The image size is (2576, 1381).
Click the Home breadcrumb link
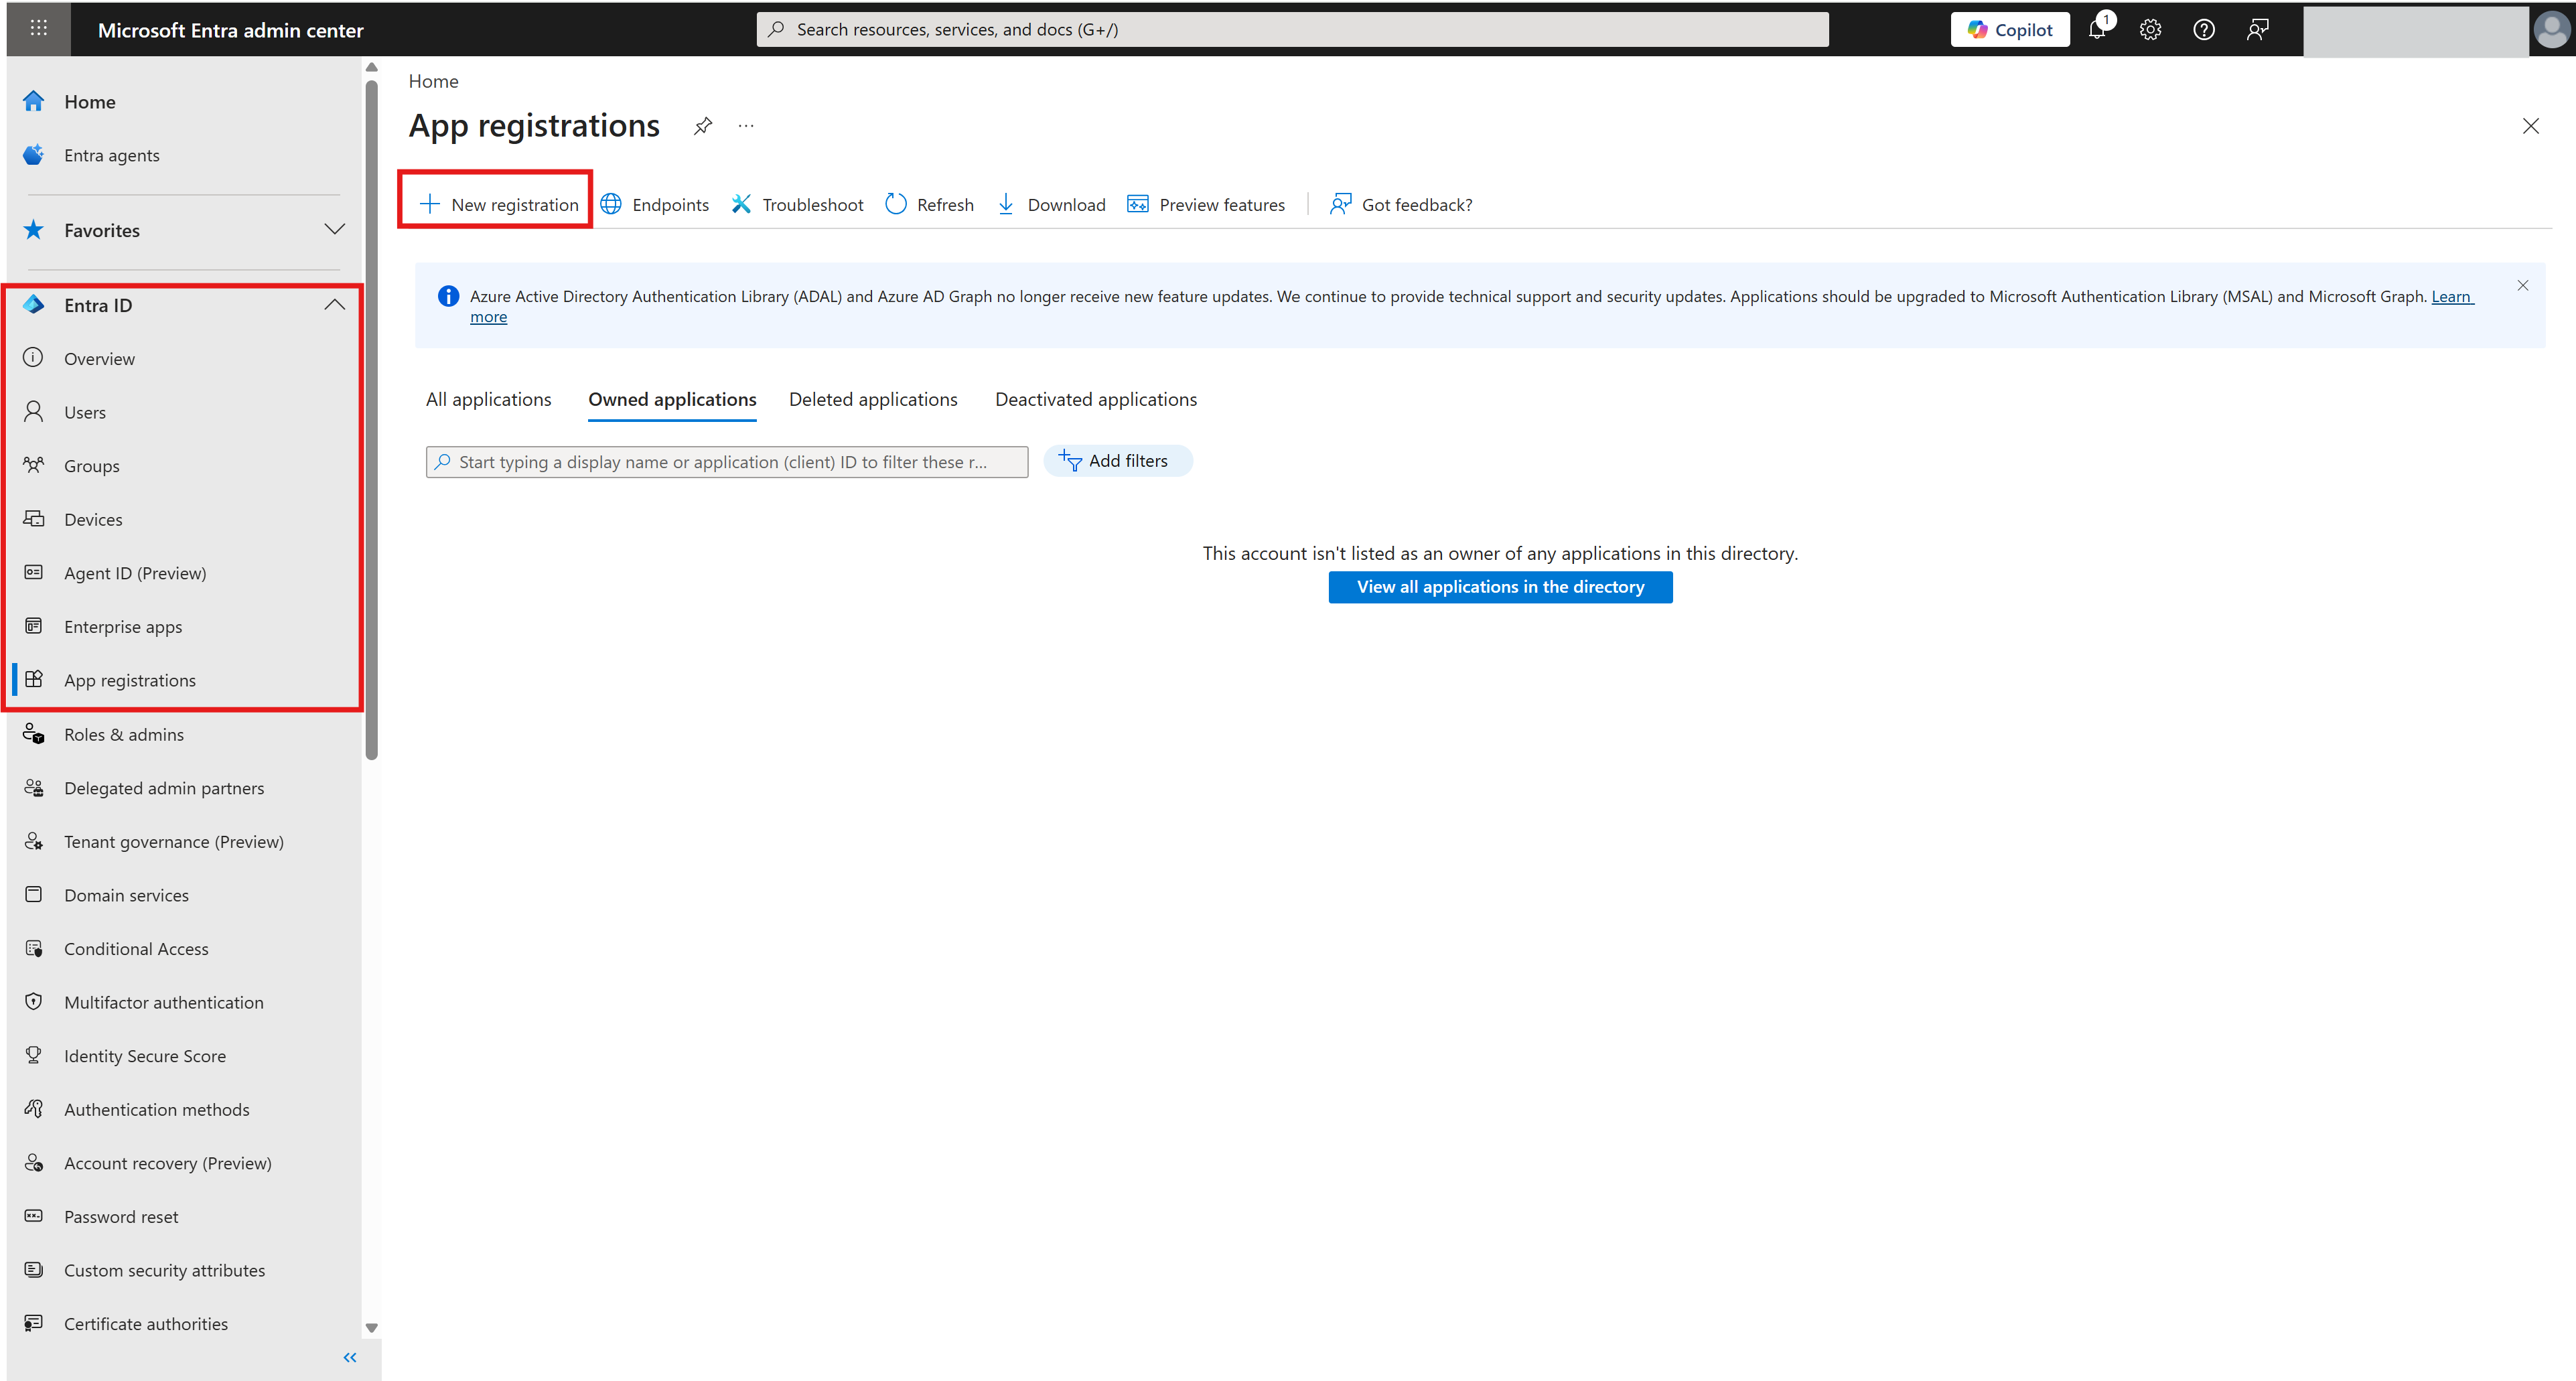(433, 81)
